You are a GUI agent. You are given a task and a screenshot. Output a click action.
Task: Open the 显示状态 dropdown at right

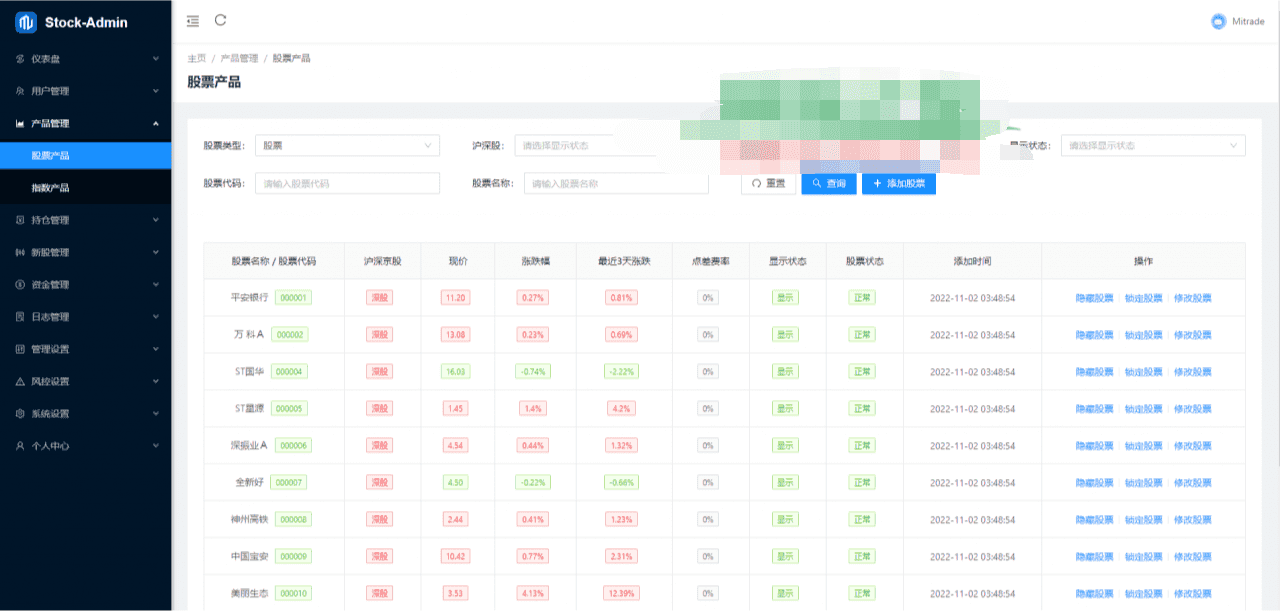1153,146
